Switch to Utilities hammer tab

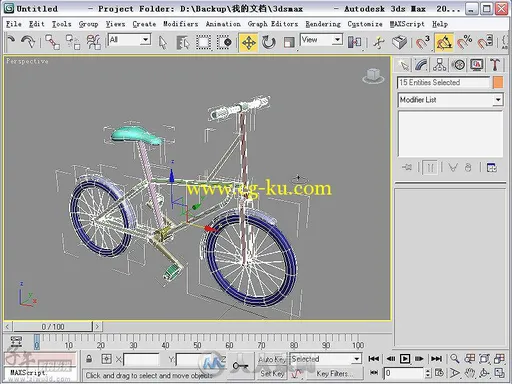pyautogui.click(x=495, y=65)
